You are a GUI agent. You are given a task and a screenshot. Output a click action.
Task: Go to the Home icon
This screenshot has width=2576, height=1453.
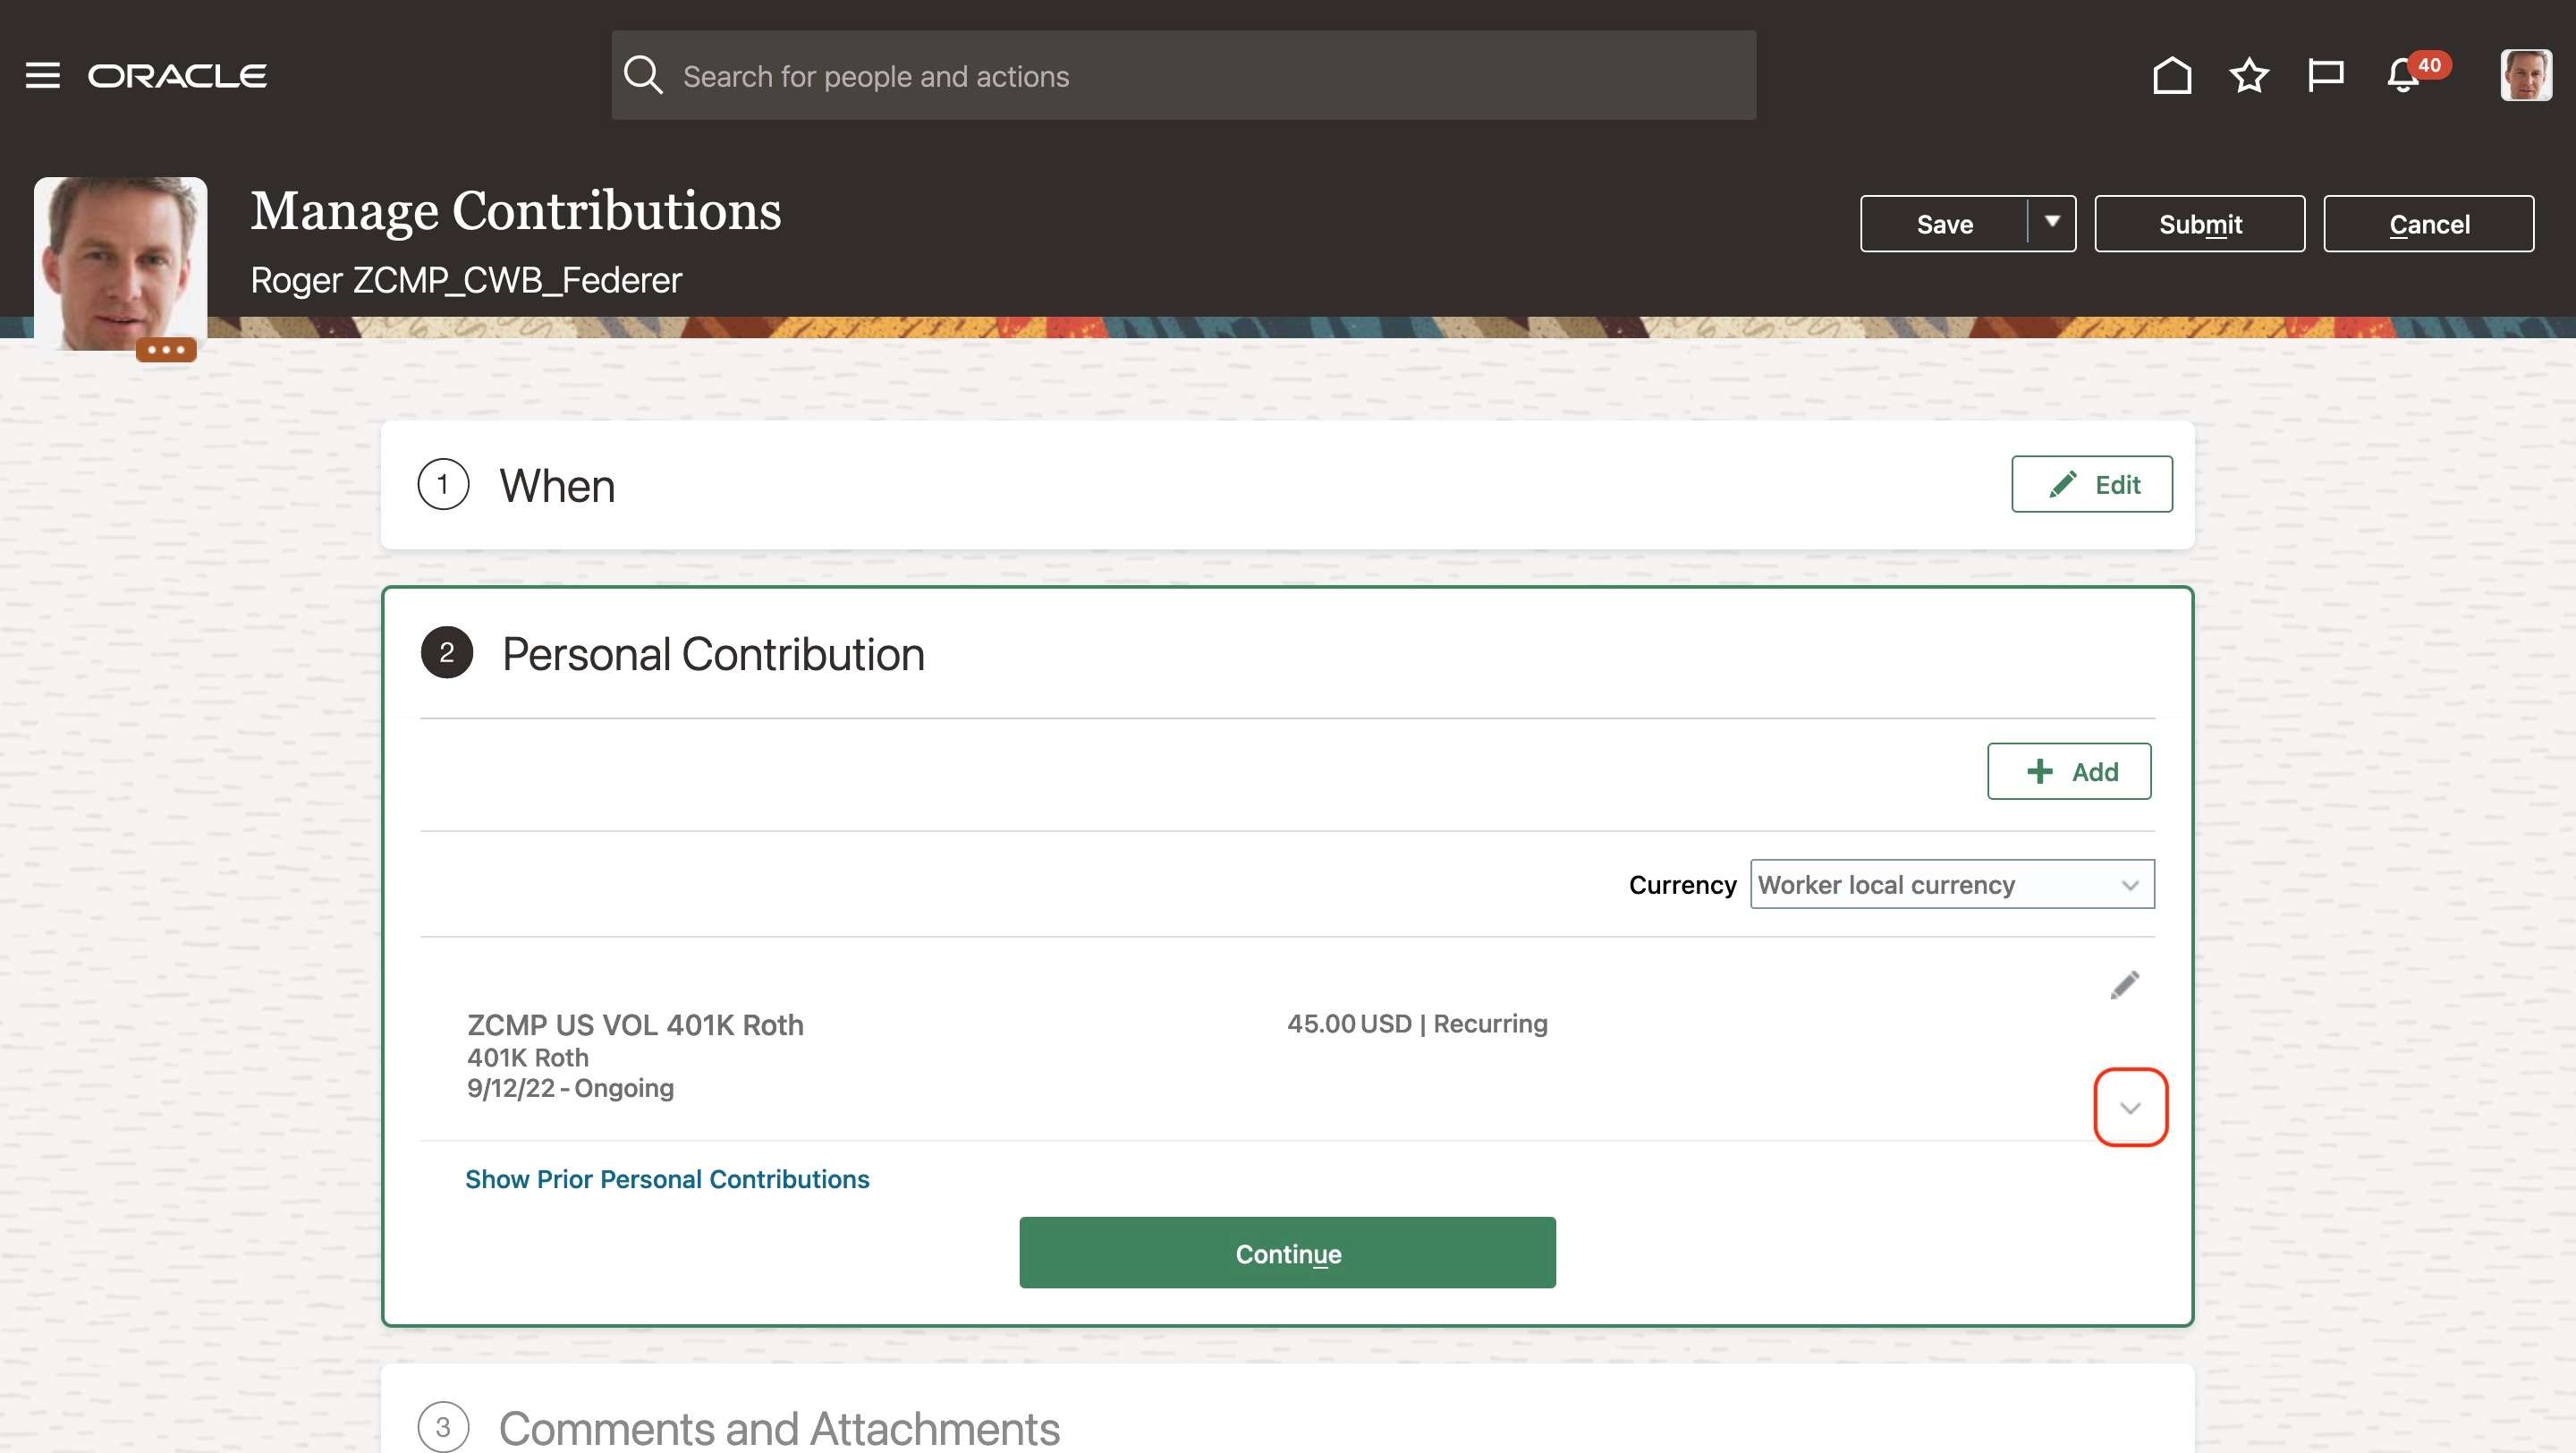tap(2171, 76)
